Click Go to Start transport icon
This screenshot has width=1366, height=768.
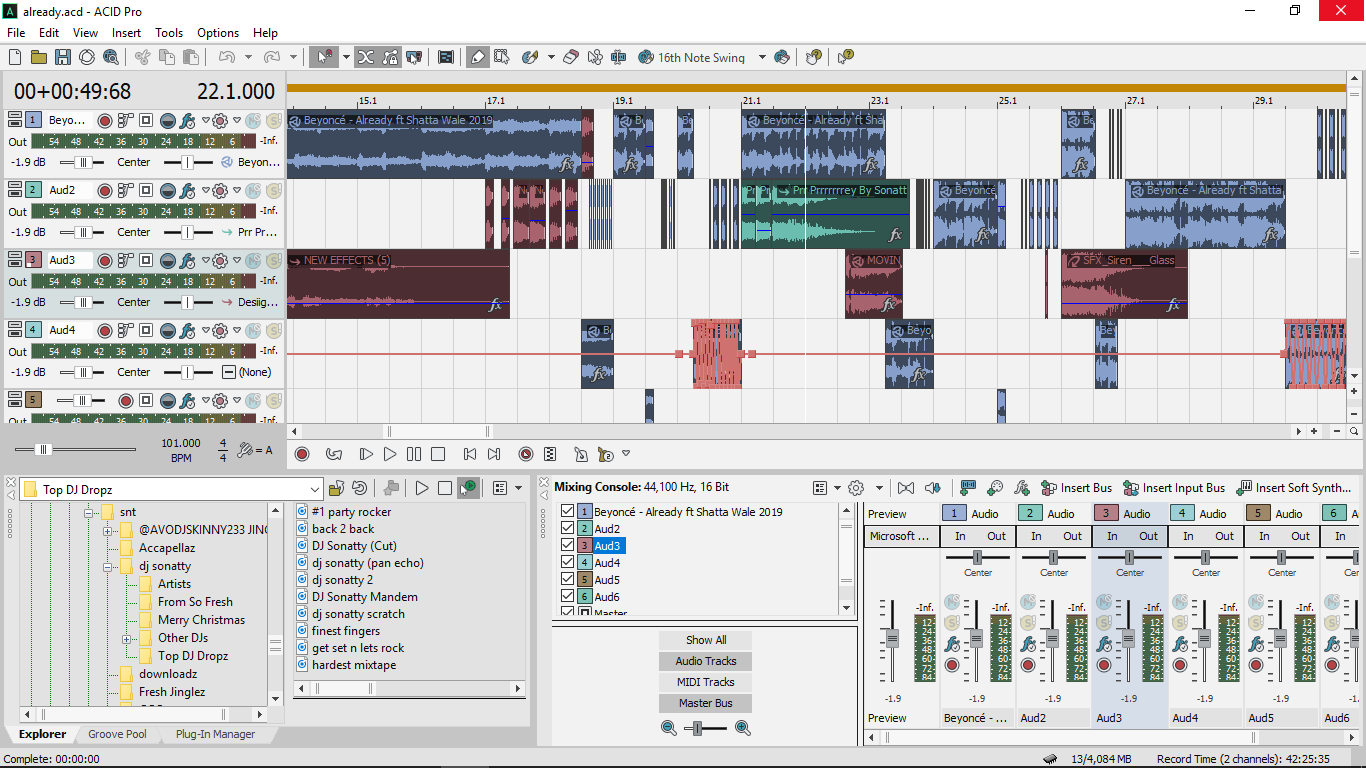pyautogui.click(x=470, y=454)
